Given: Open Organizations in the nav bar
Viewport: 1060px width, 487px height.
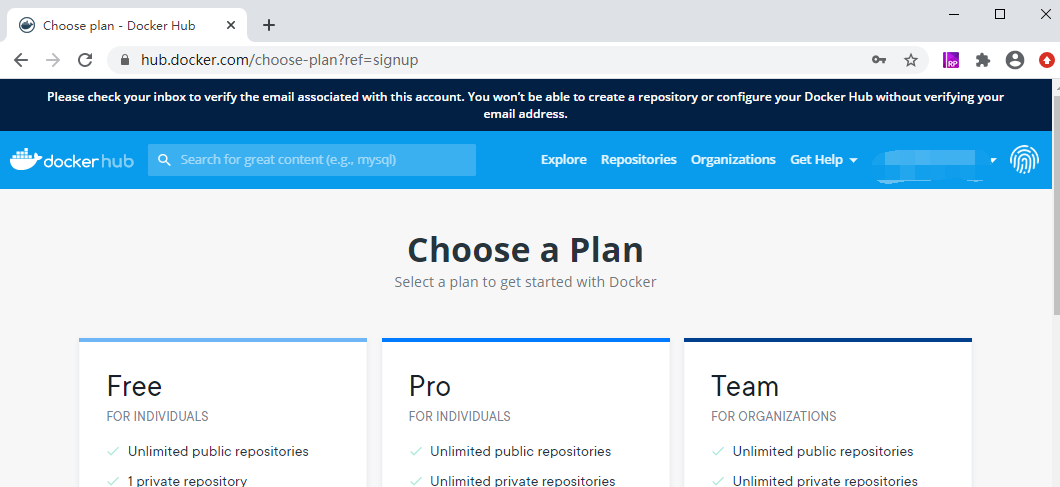Looking at the screenshot, I should 733,160.
